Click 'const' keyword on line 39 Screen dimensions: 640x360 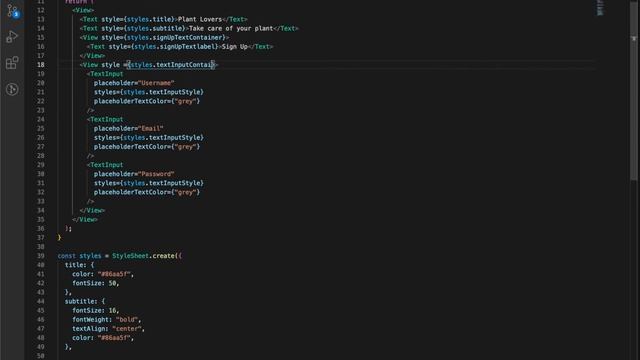[67, 256]
